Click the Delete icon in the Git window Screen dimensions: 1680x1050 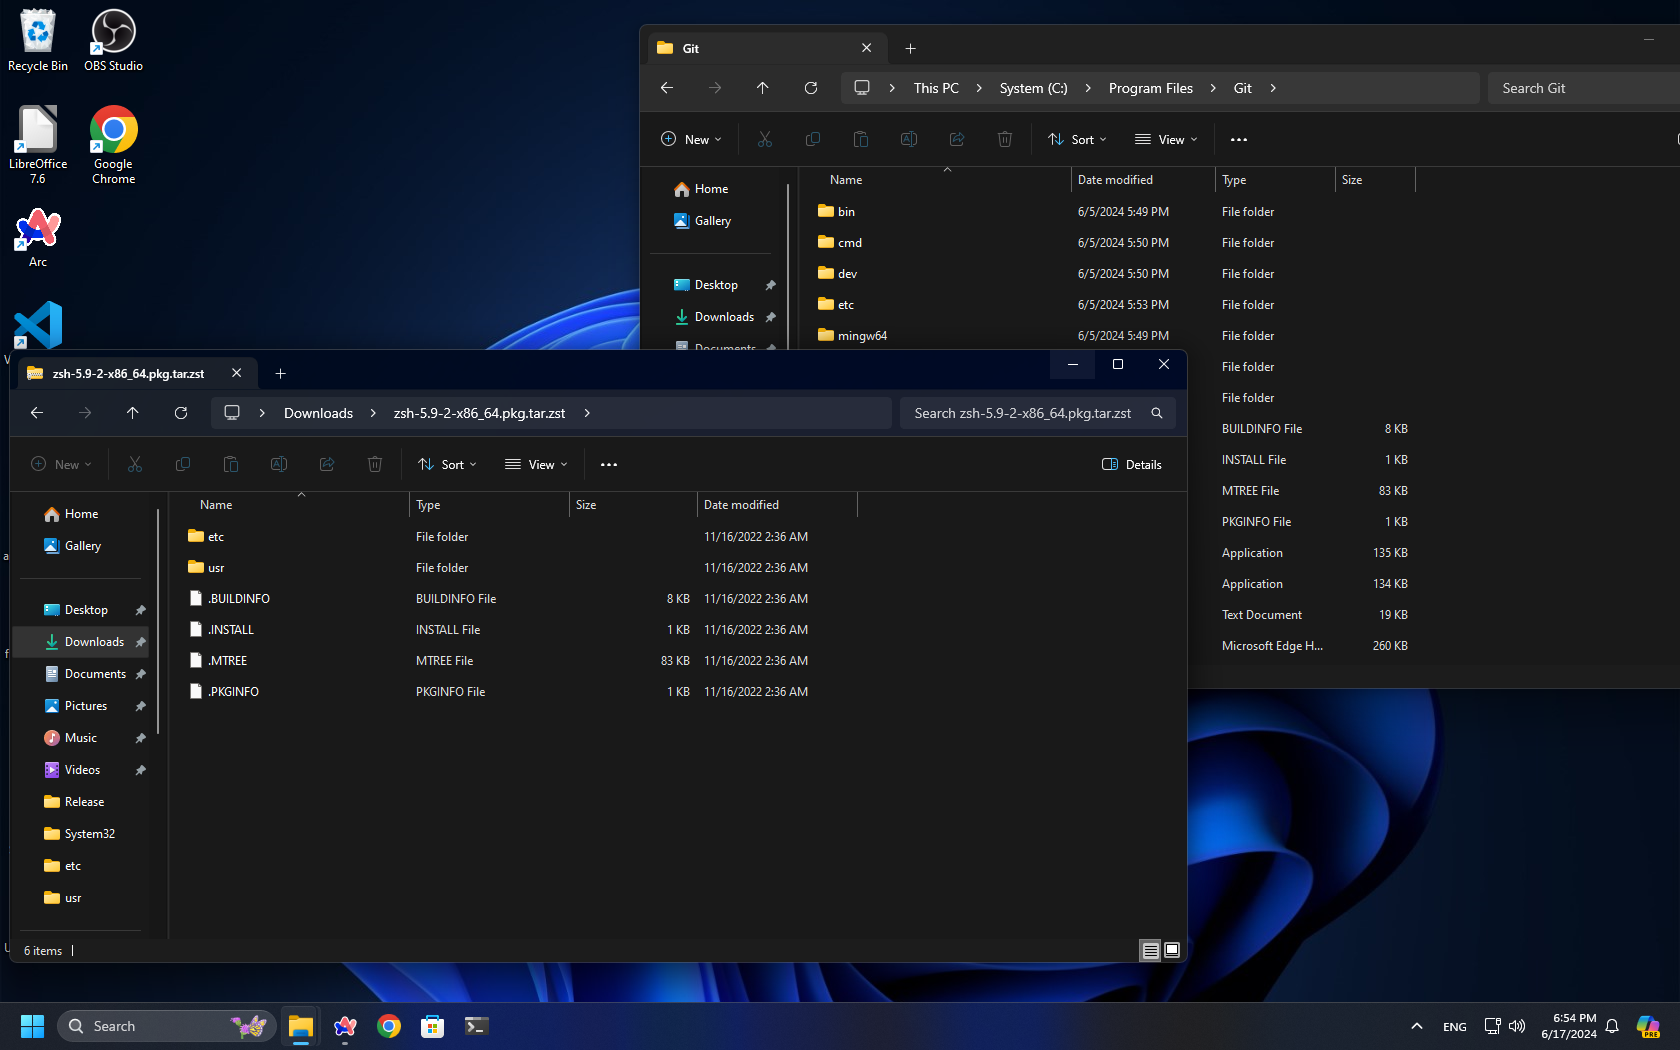pyautogui.click(x=1005, y=139)
